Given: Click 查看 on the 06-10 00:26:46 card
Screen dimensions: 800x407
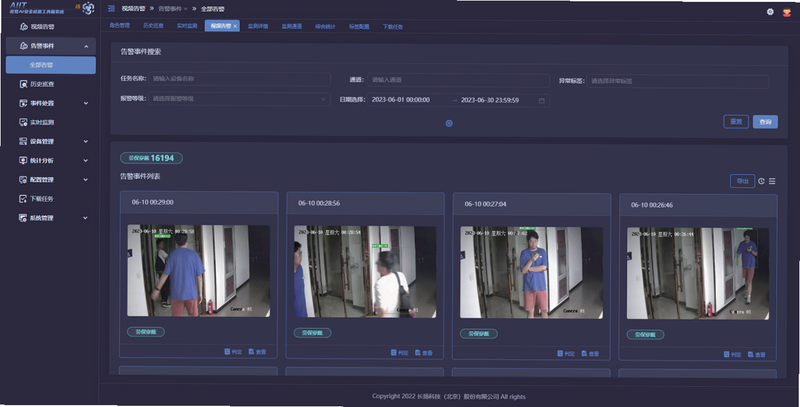Looking at the screenshot, I should (757, 354).
